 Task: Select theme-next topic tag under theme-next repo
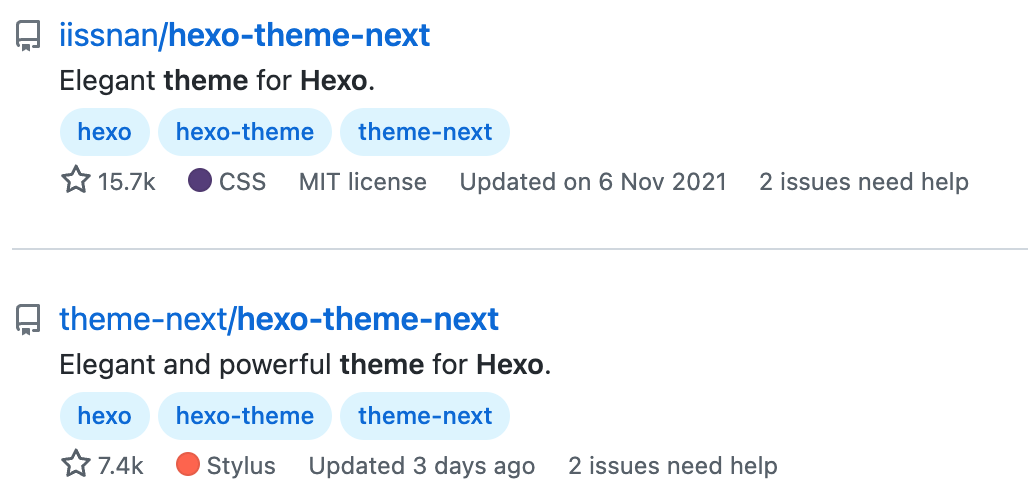pyautogui.click(x=425, y=416)
